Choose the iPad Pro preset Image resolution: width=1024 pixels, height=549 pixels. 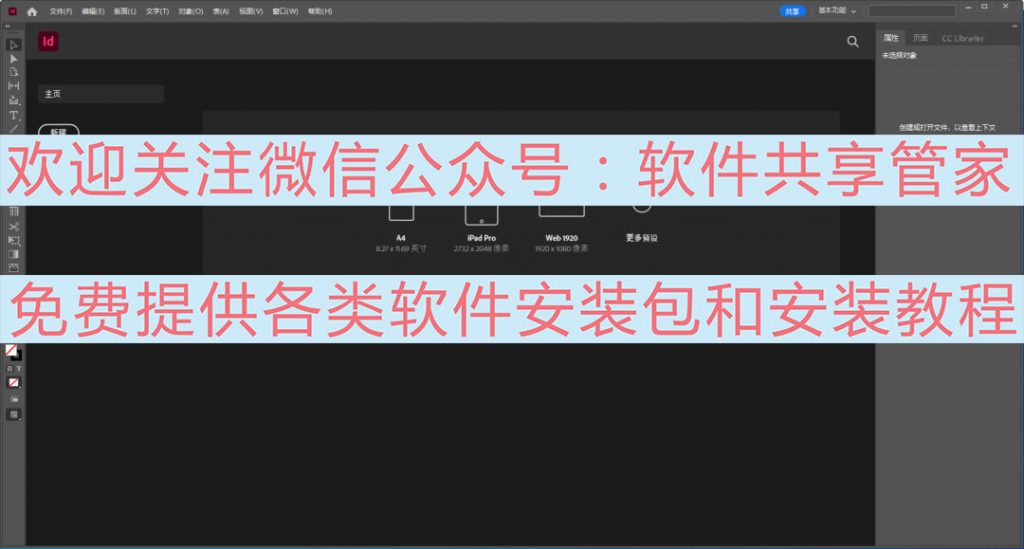click(481, 227)
